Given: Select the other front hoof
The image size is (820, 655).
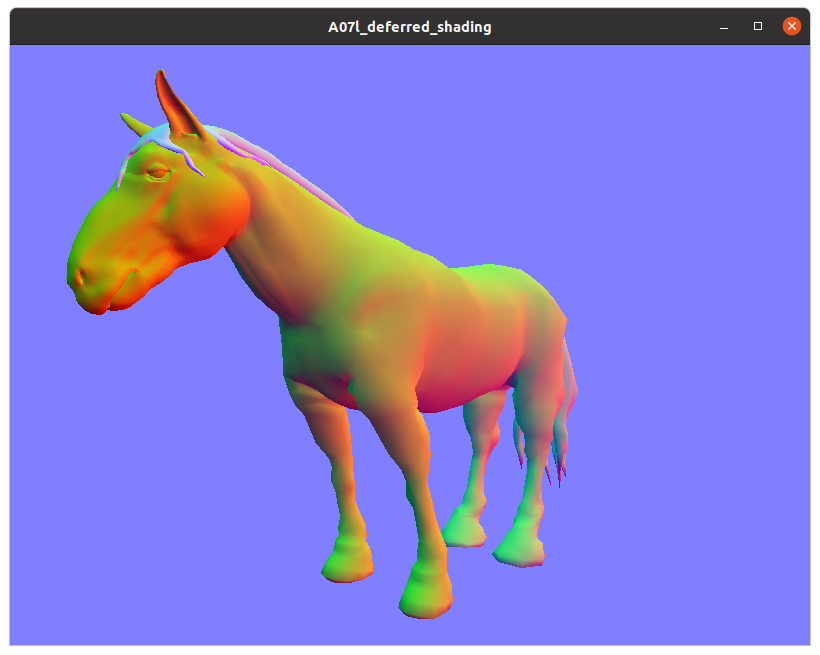Looking at the screenshot, I should click(347, 565).
